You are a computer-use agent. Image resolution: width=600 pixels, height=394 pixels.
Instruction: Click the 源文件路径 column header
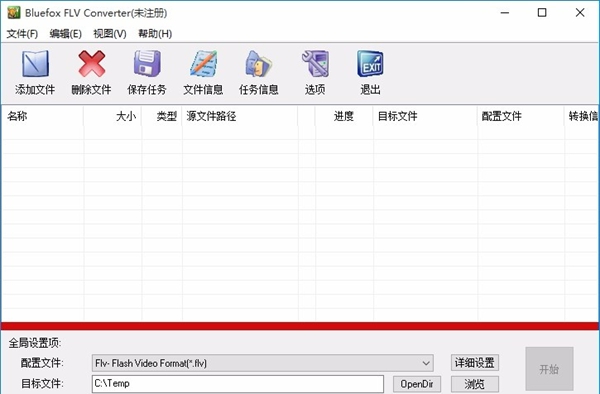[x=240, y=116]
